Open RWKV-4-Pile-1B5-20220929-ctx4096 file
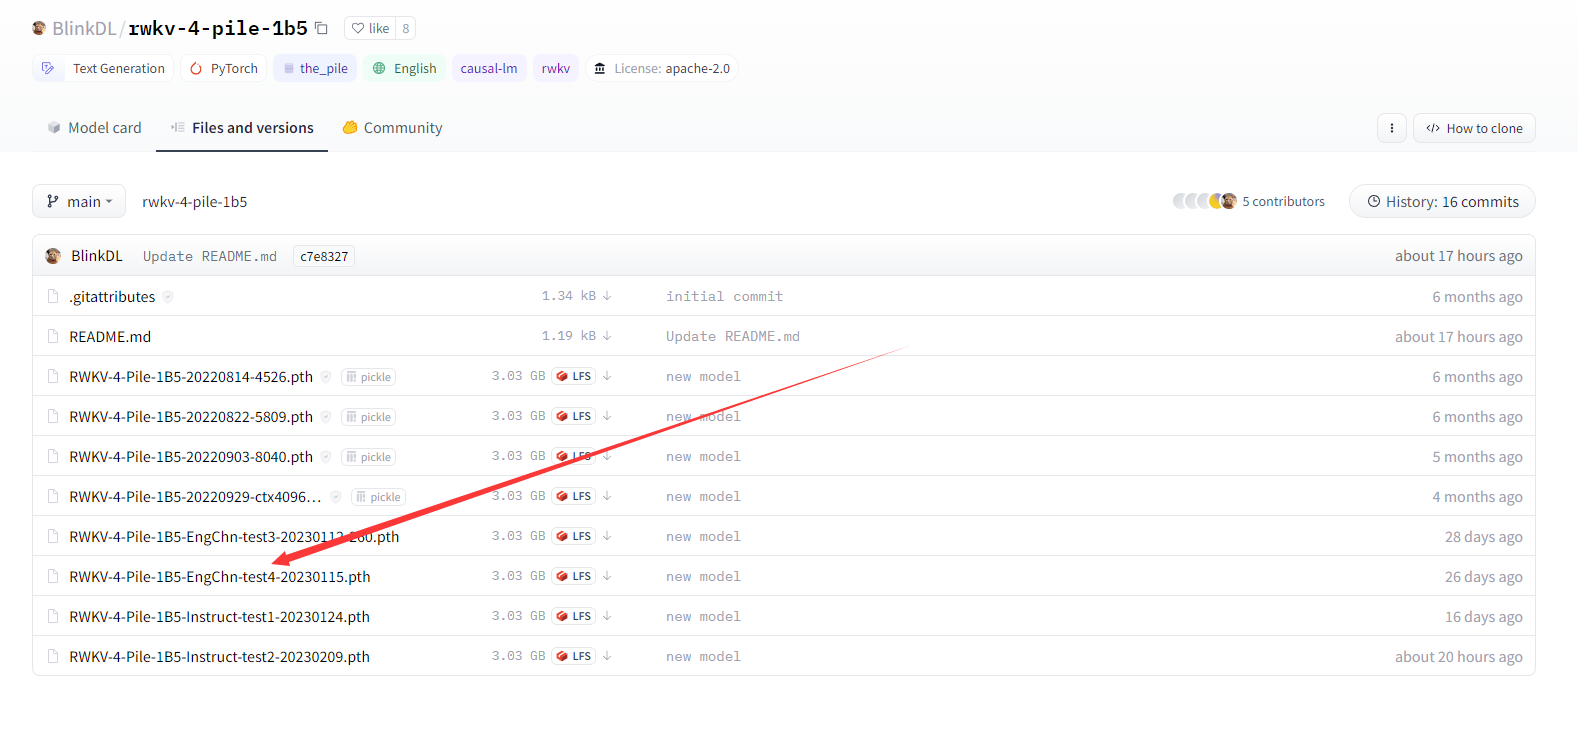Screen dimensions: 1578x736 [195, 496]
